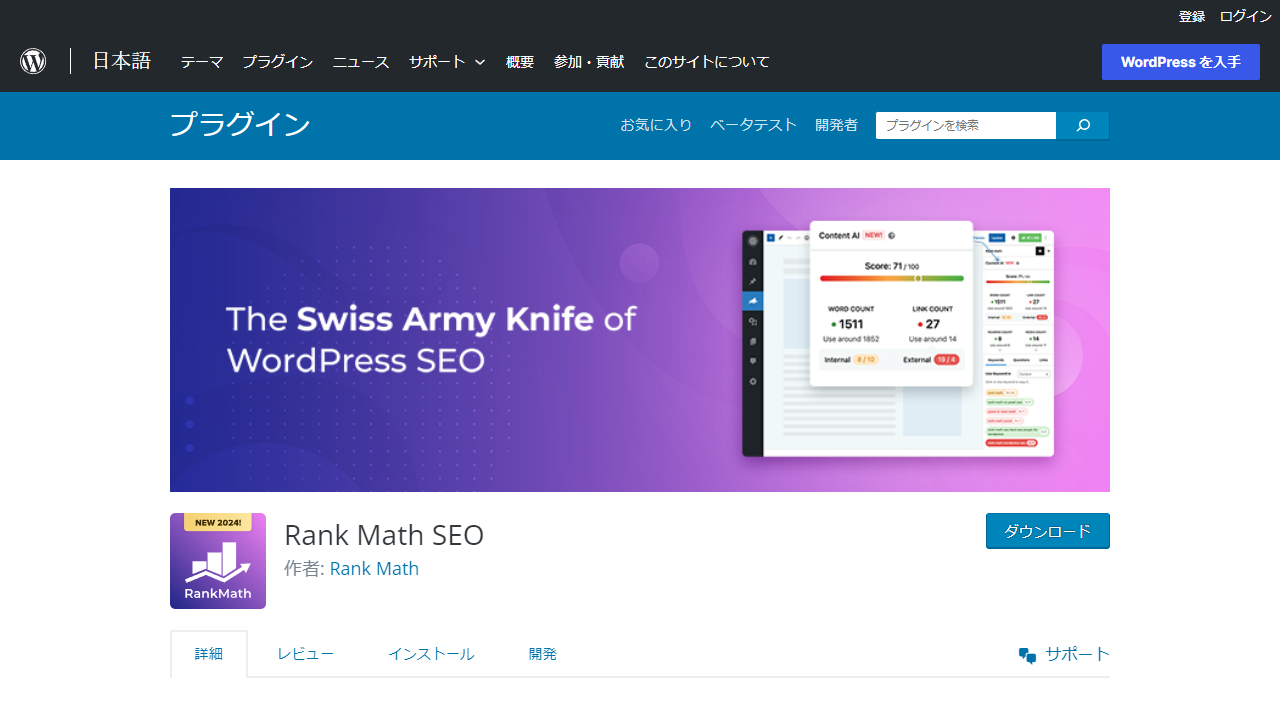1280x720 pixels.
Task: Open the テーマ menu item
Action: click(201, 62)
